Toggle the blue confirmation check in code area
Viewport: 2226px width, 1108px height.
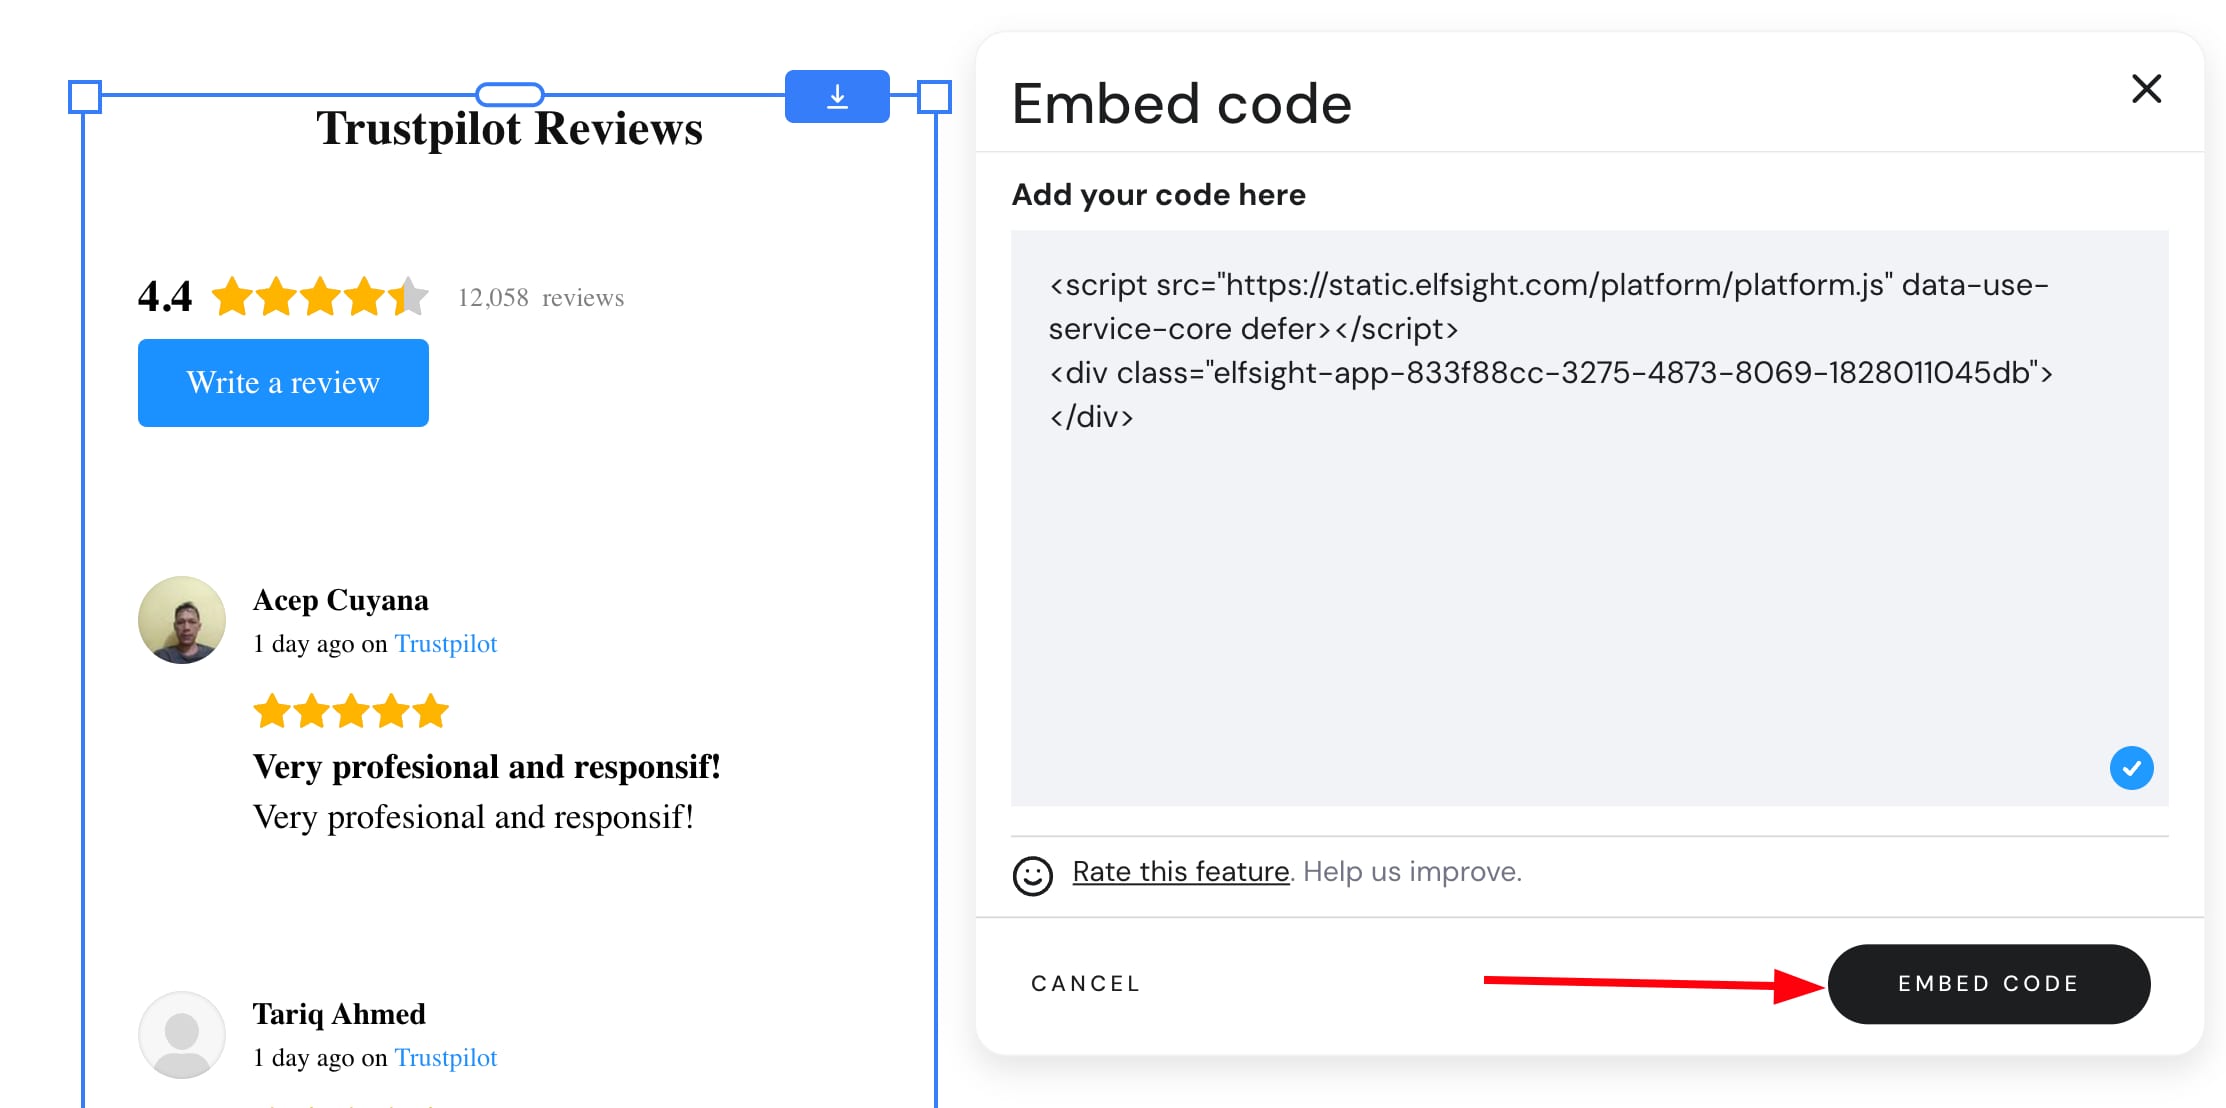click(x=2131, y=768)
